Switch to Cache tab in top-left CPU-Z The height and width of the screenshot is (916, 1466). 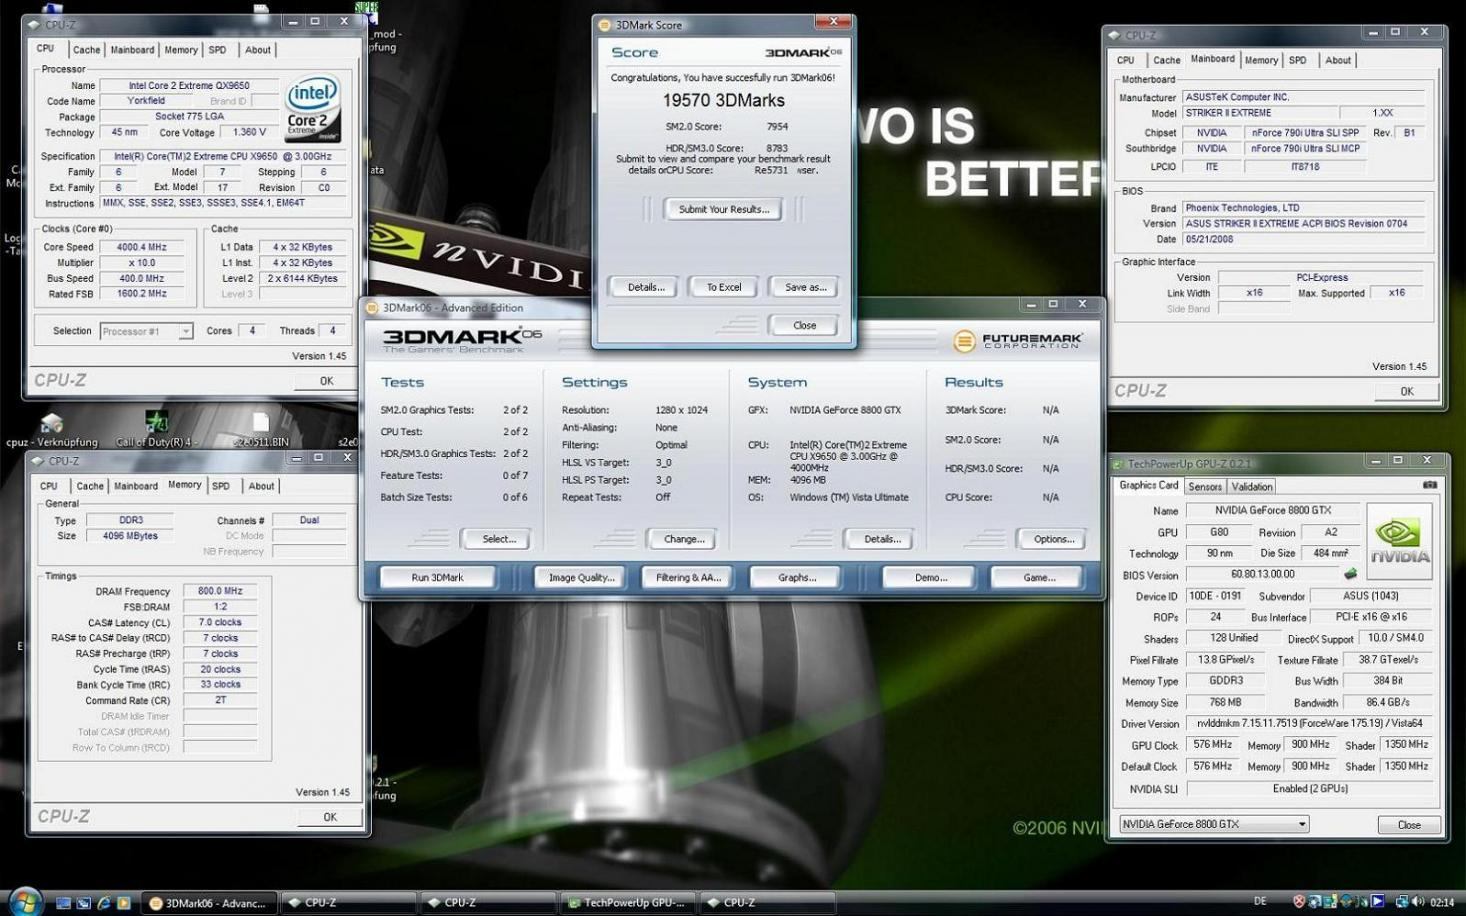click(86, 50)
